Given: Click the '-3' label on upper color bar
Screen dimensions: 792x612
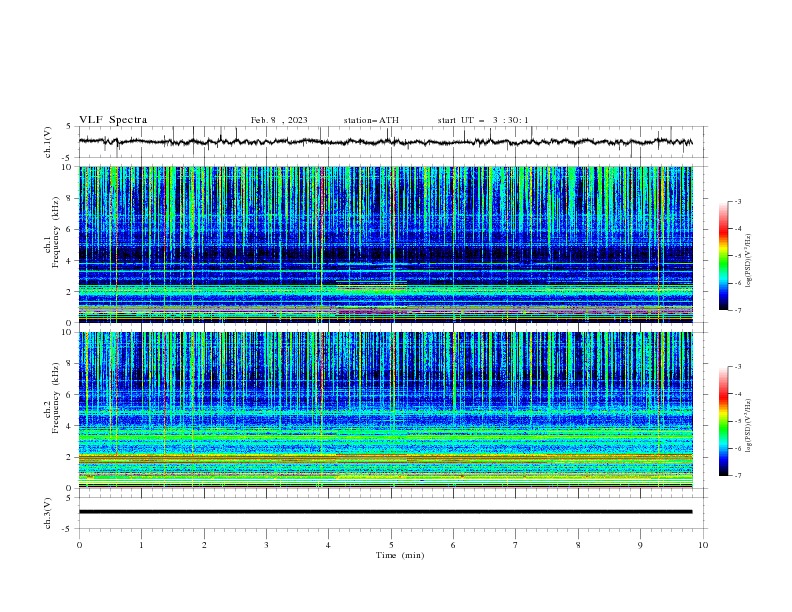Looking at the screenshot, I should pos(737,201).
